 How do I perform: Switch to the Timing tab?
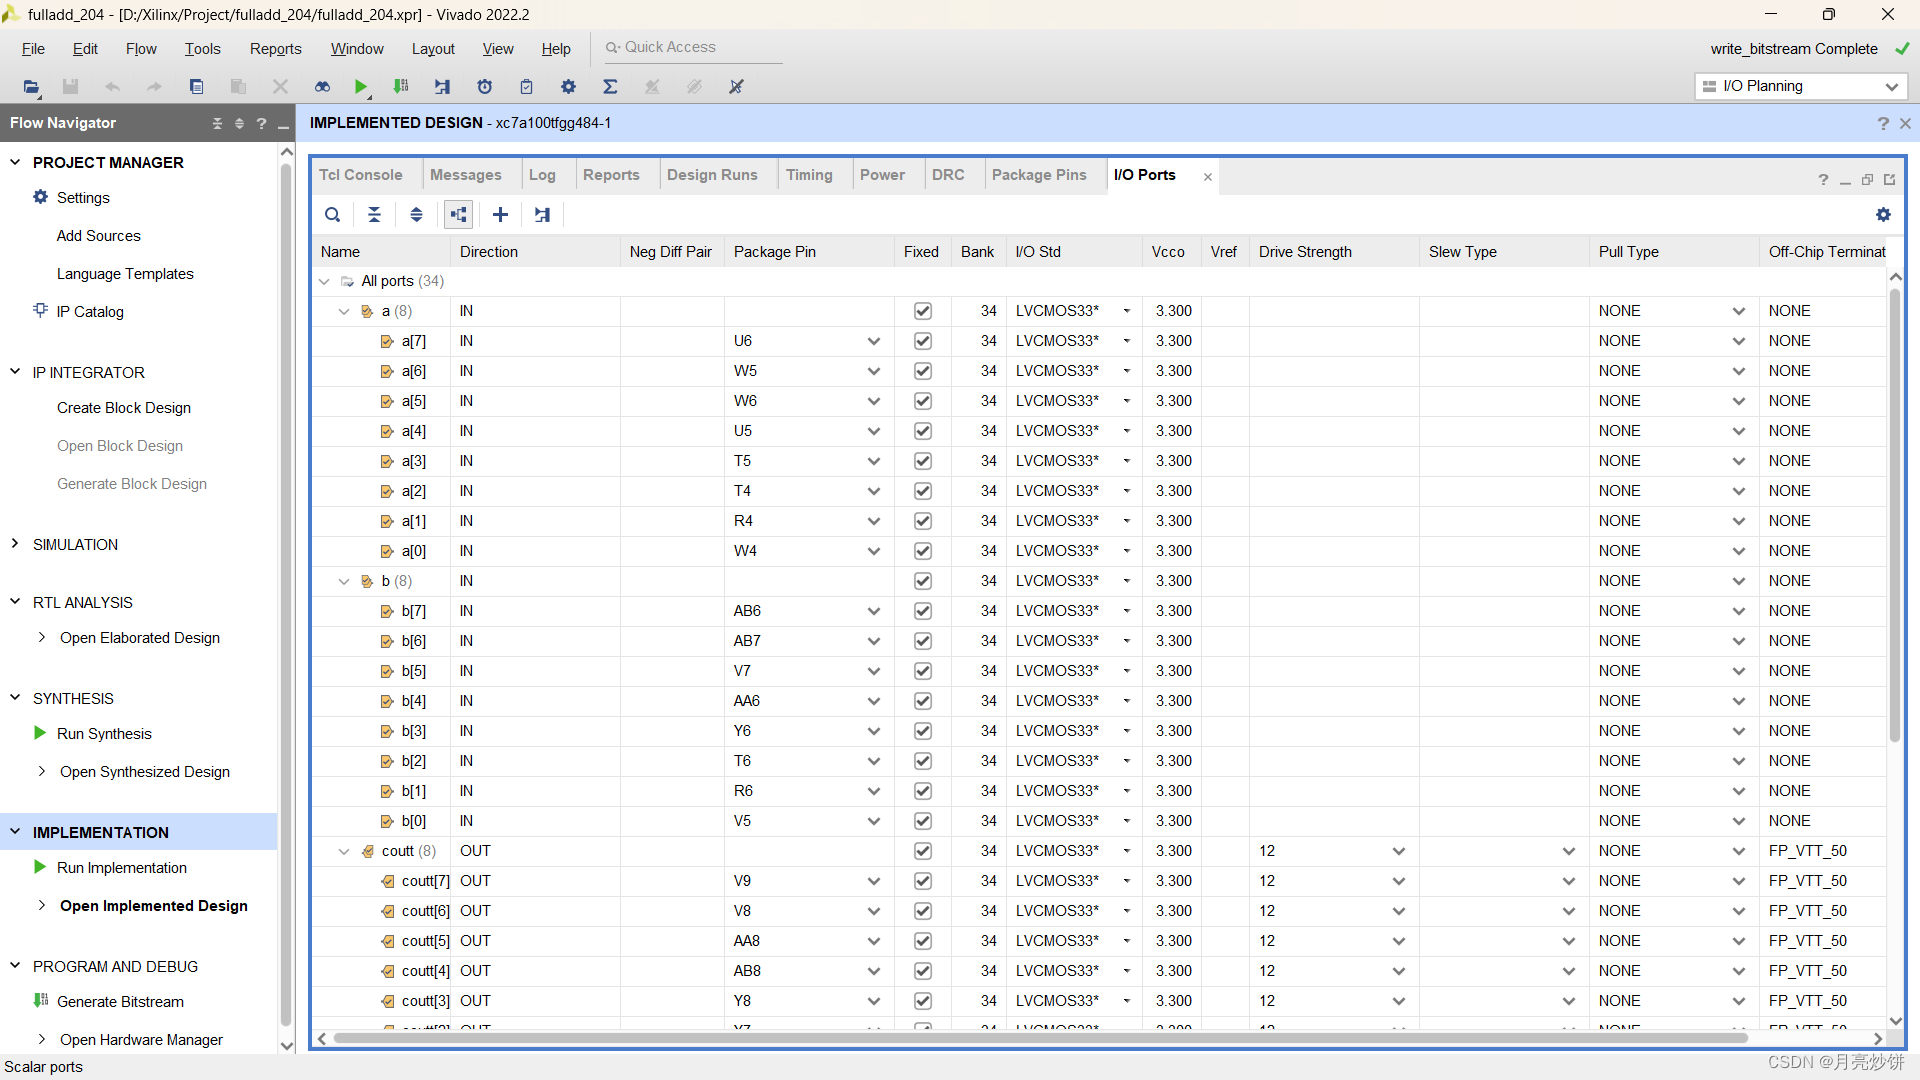pos(809,175)
